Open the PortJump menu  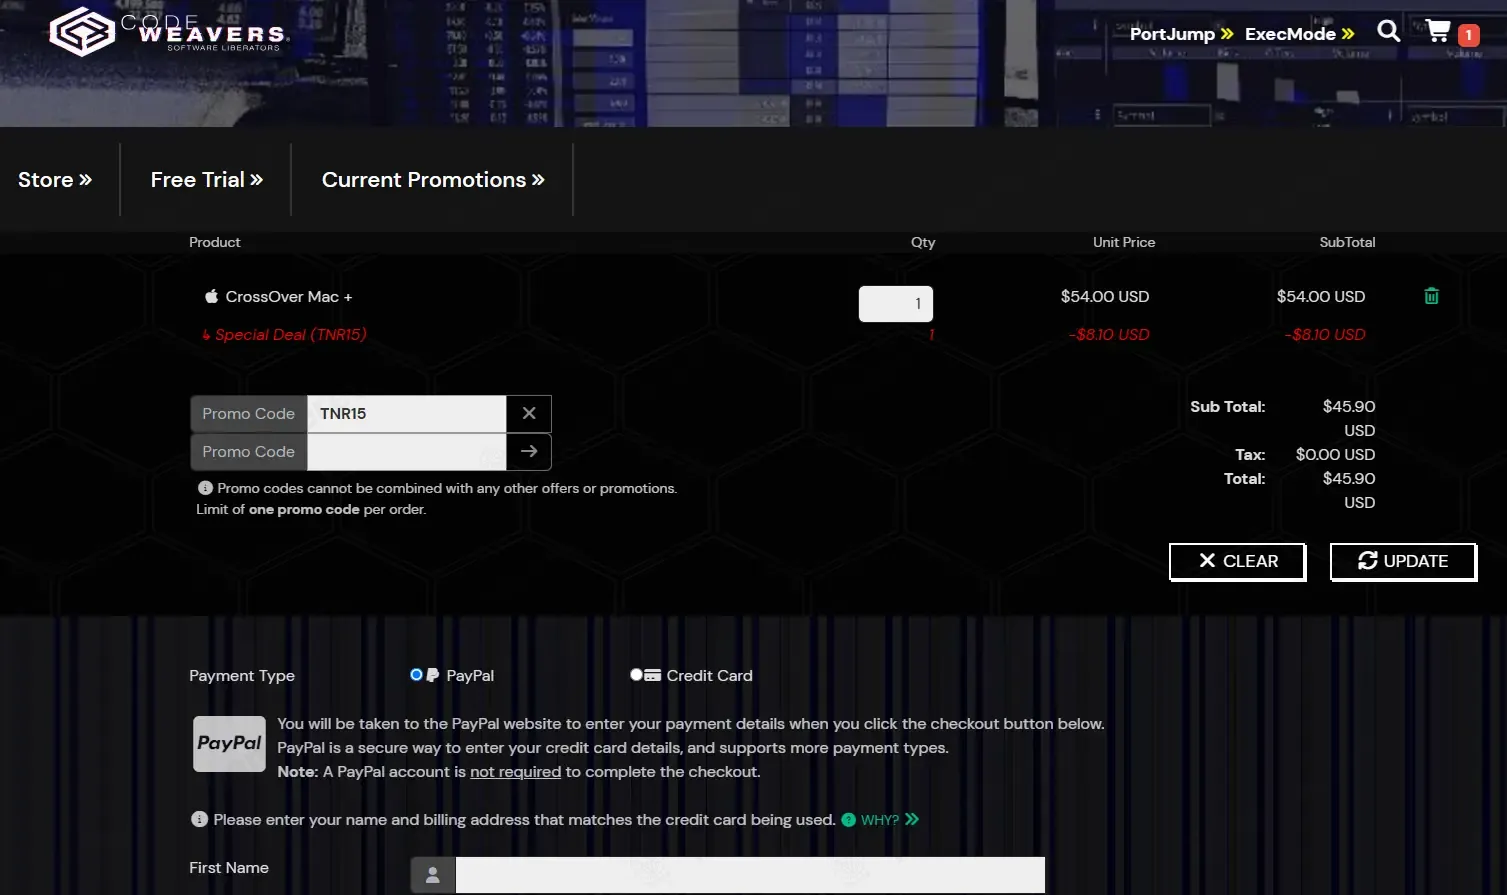point(1181,34)
